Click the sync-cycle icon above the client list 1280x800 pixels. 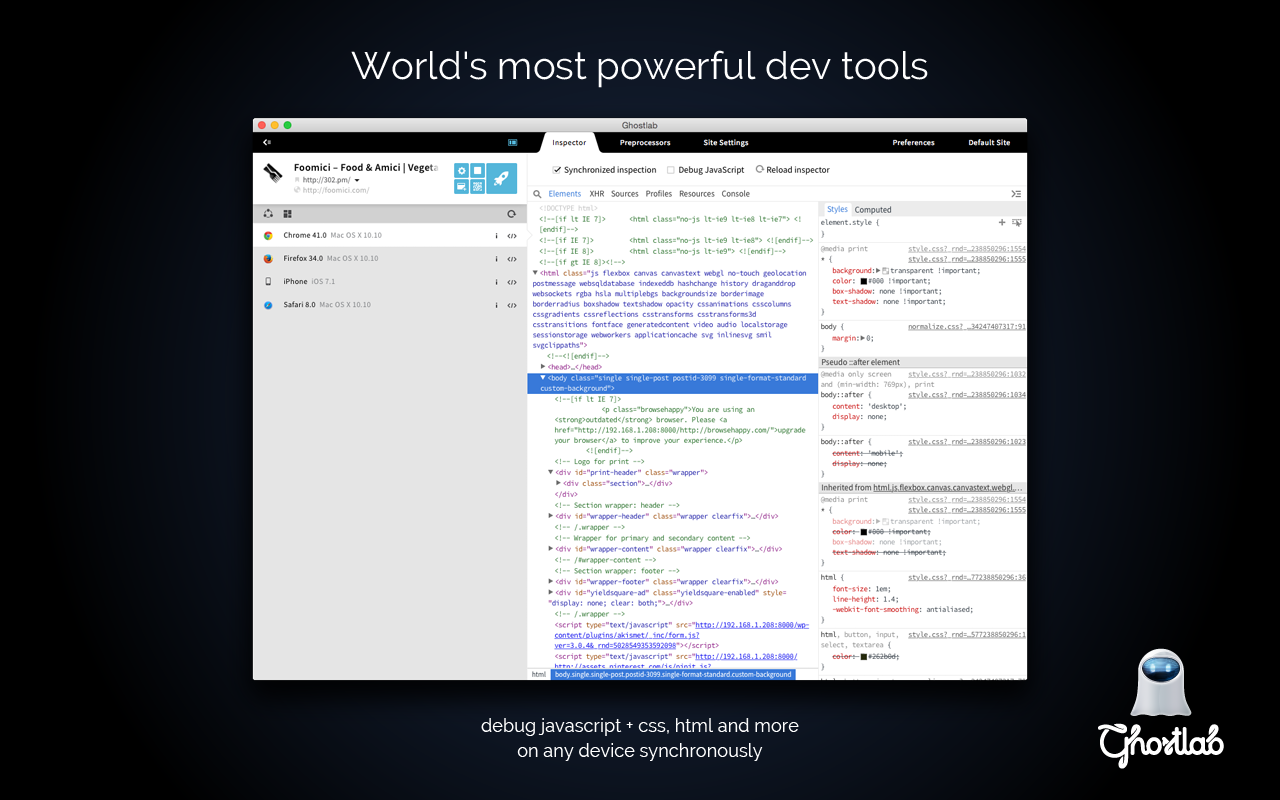(268, 213)
